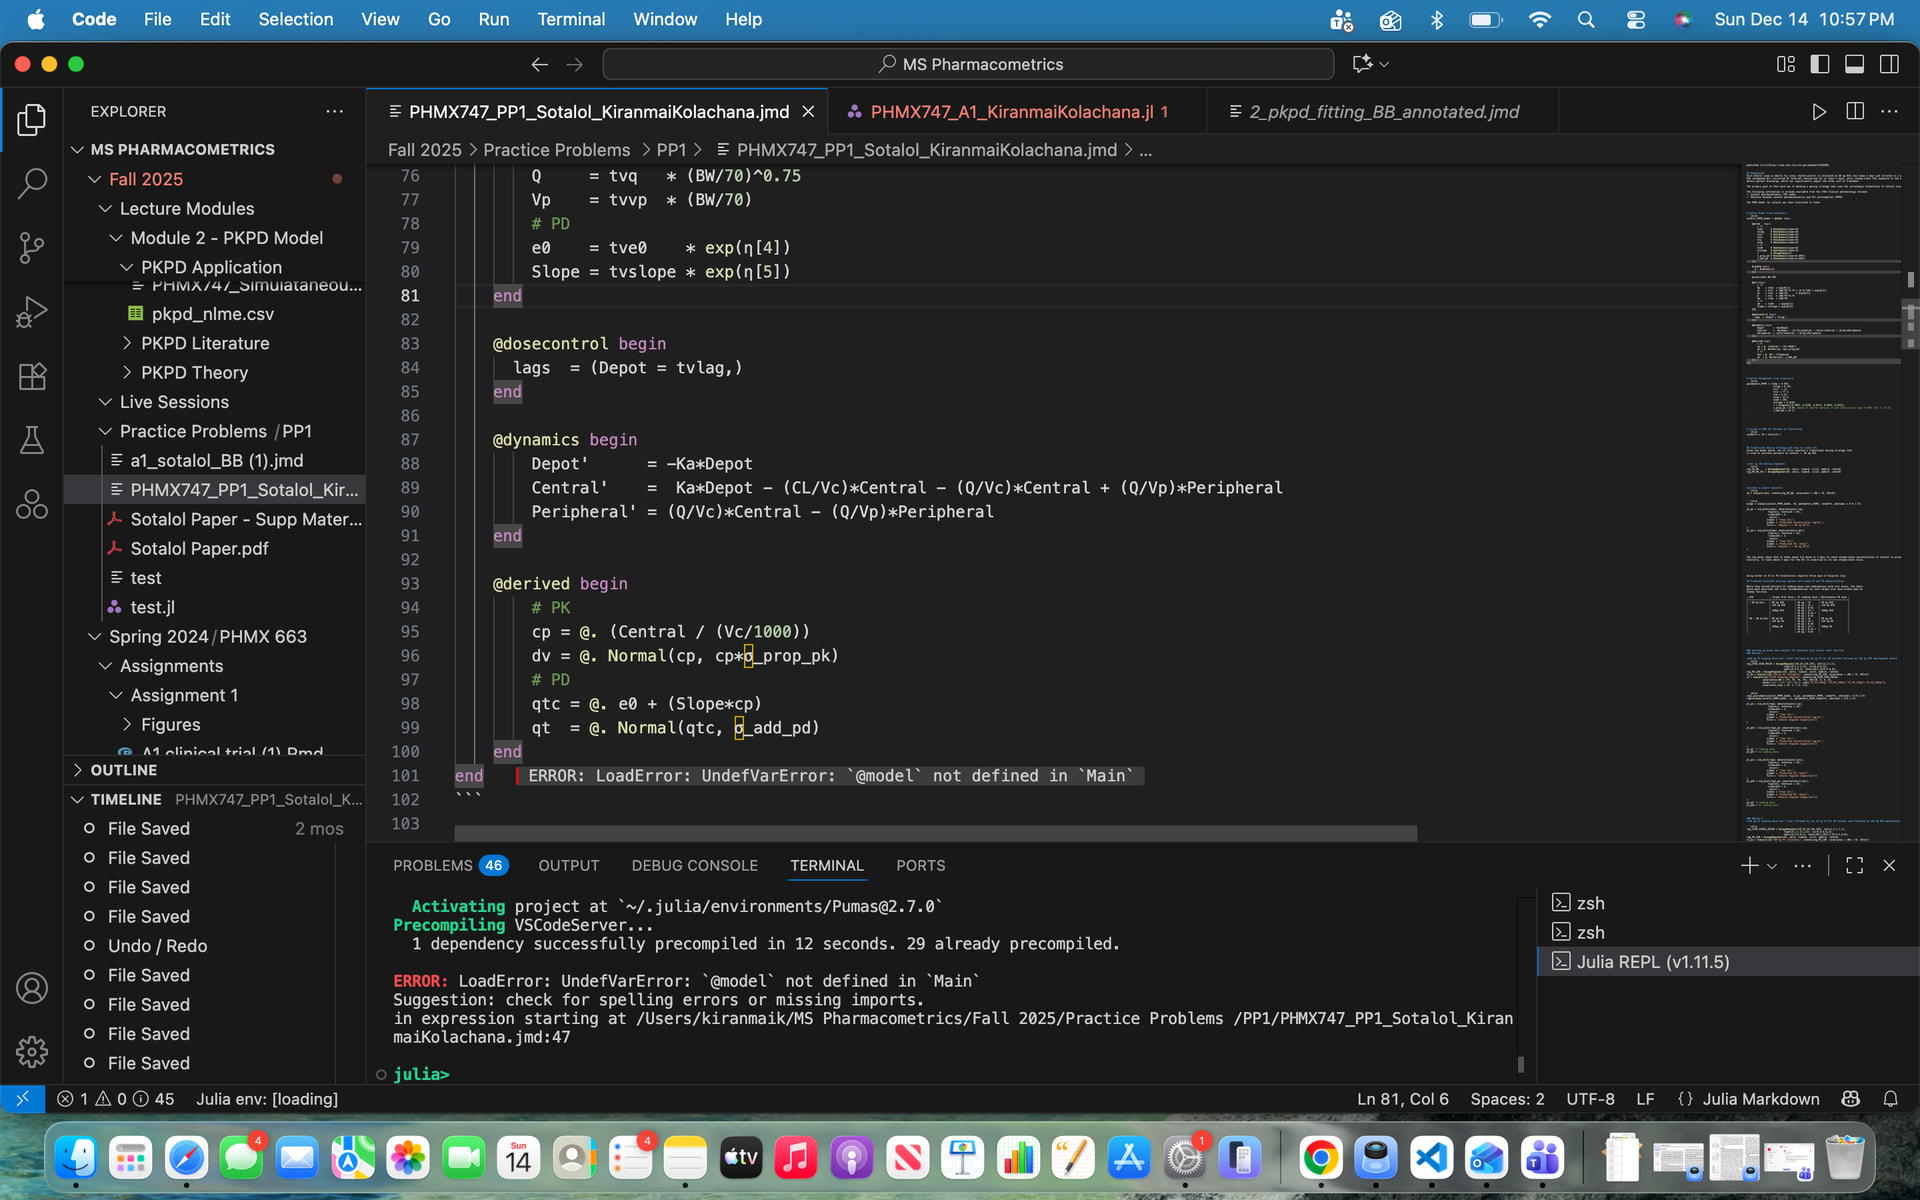Toggle the secondary sidebar visibility
The image size is (1920, 1200).
pos(1889,64)
